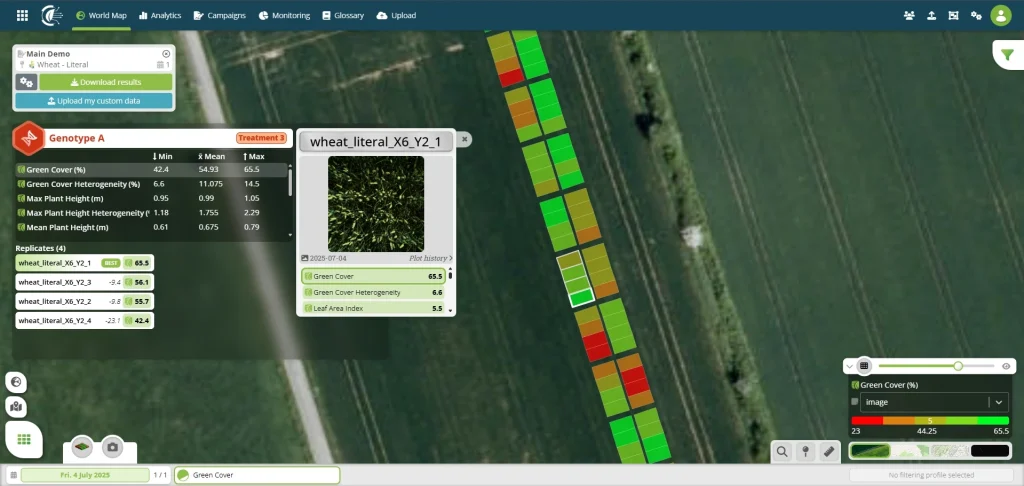Click the image date 2025-07-04 icon
Viewport: 1024px width, 486px height.
(305, 258)
